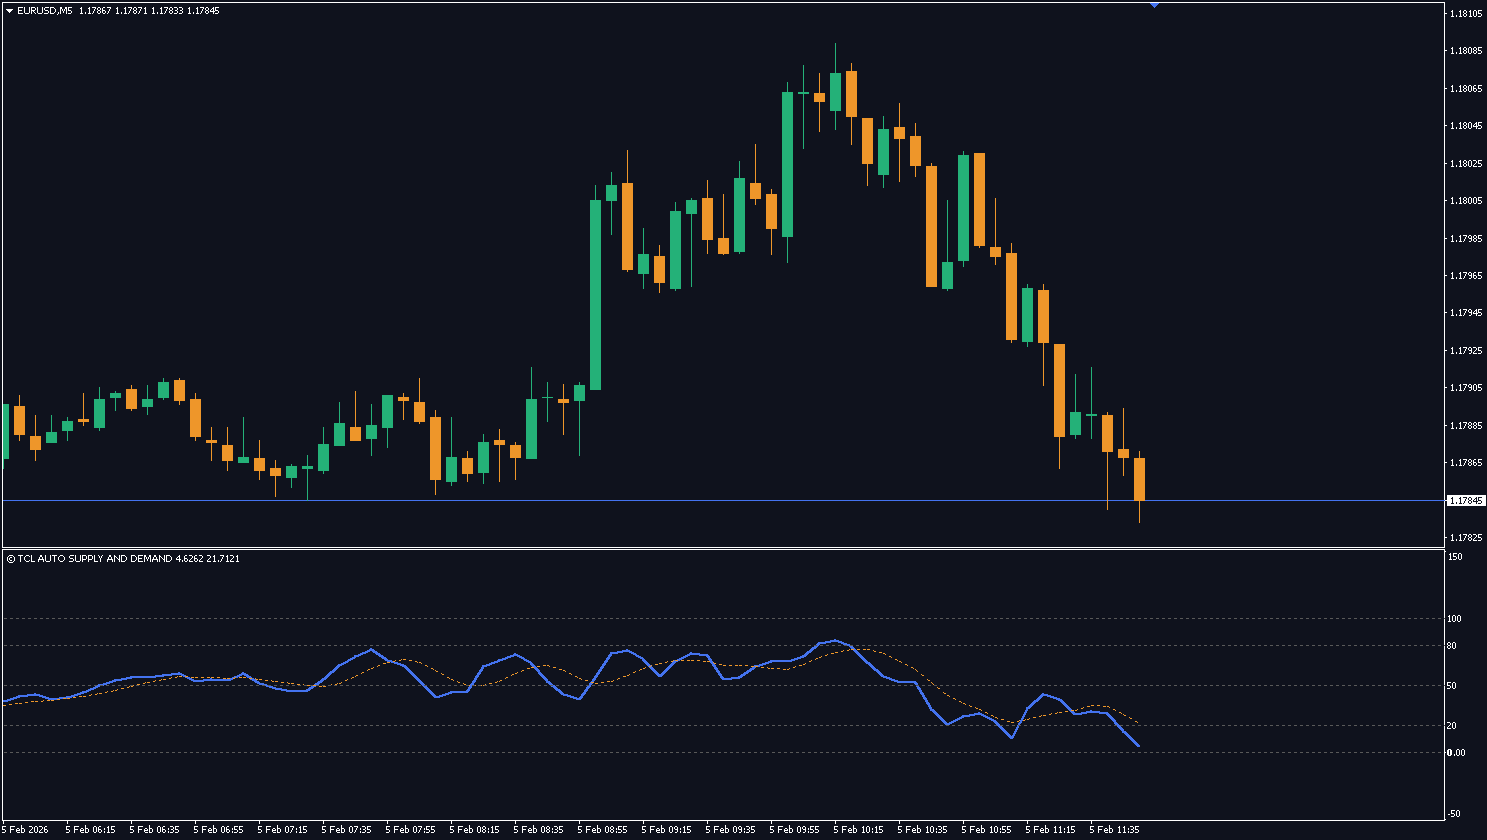Click the 100 level on indicator scale

click(1454, 619)
